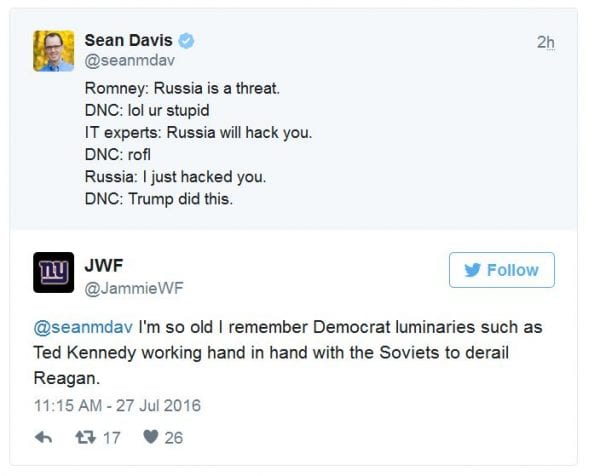This screenshot has height=476, width=600.
Task: Open the quoted tweet's 2h timestamp
Action: coord(544,43)
